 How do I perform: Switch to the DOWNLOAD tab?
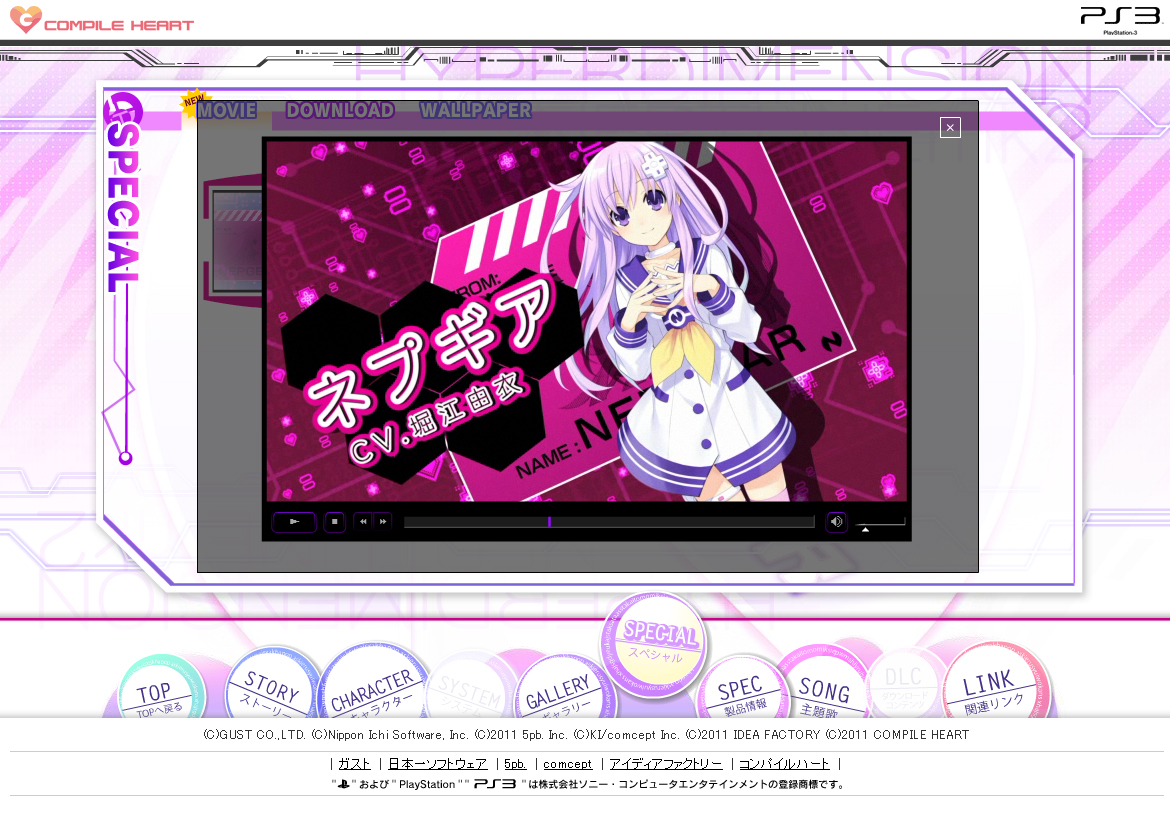[x=340, y=110]
